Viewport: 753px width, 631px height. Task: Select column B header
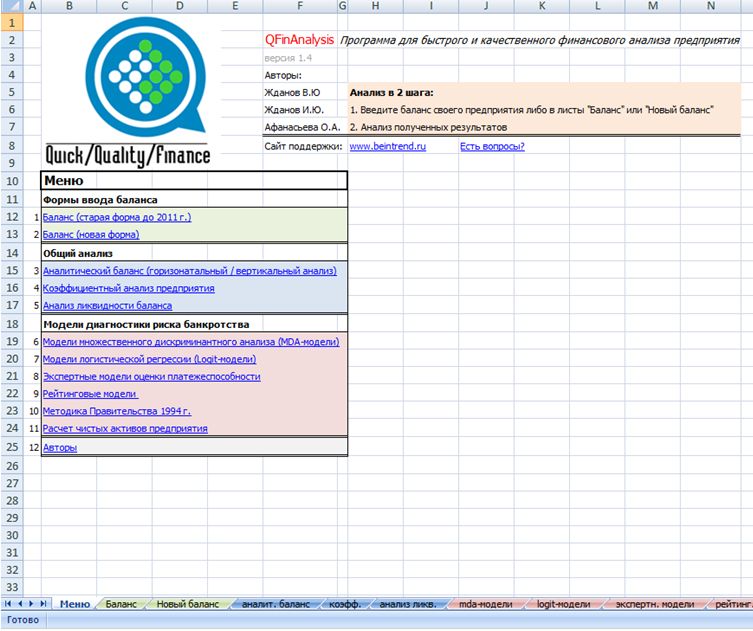tap(69, 6)
